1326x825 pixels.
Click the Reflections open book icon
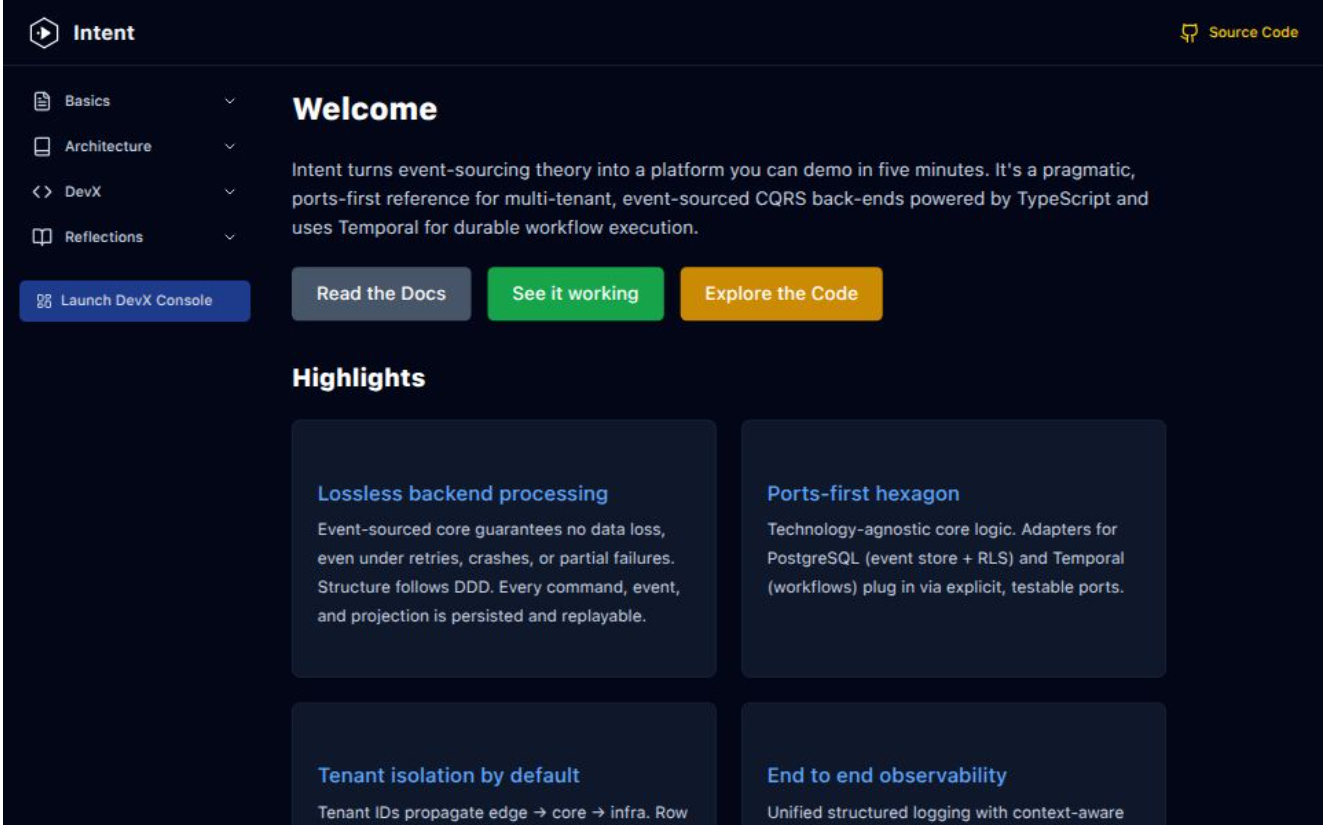click(x=42, y=237)
